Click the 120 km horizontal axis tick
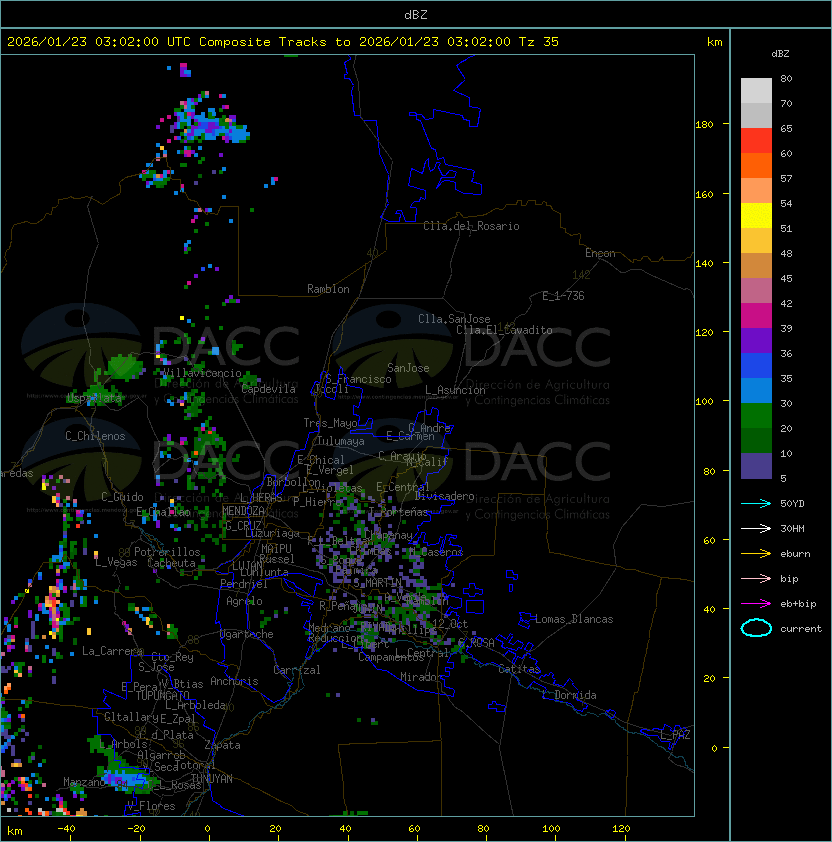The width and height of the screenshot is (832, 842). point(621,829)
